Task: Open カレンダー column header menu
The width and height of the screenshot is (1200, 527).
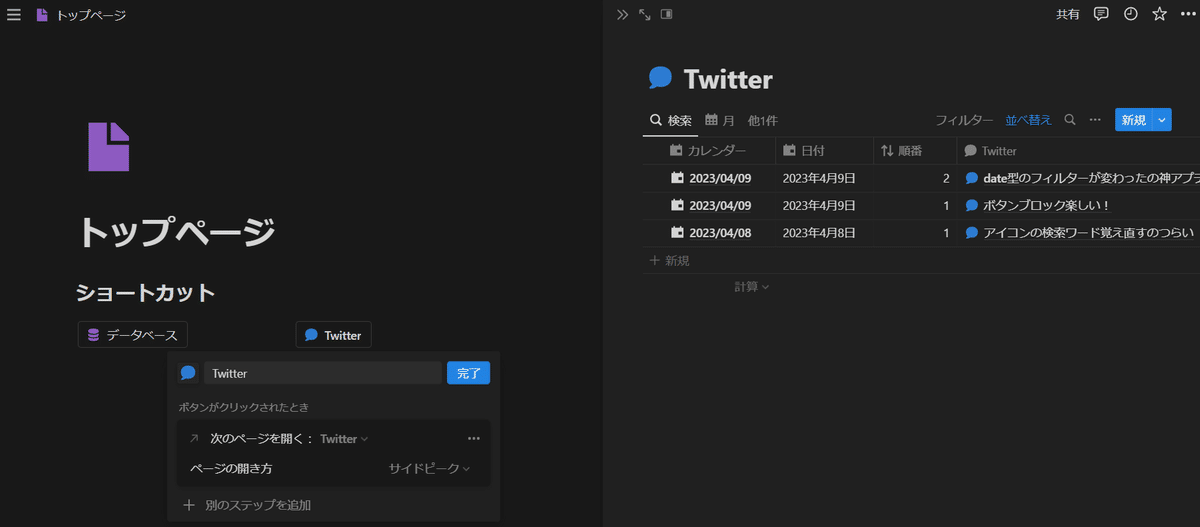Action: pos(708,151)
